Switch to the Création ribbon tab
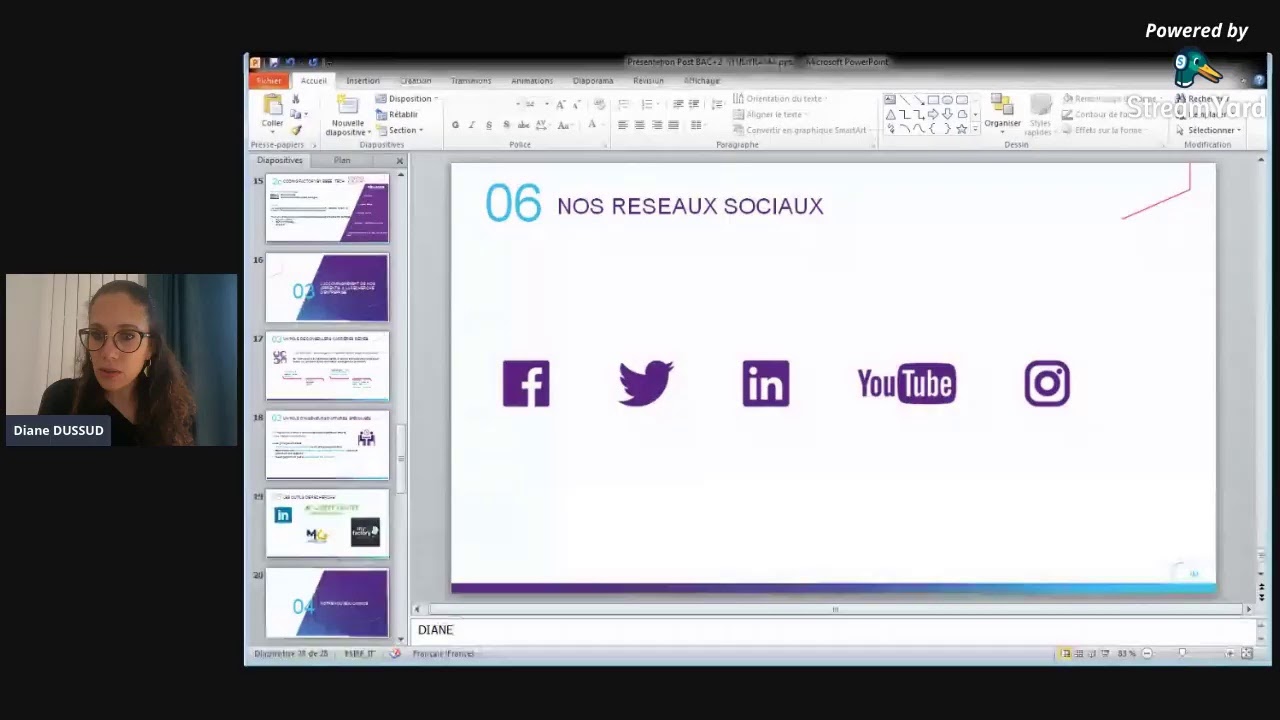This screenshot has width=1280, height=720. pyautogui.click(x=416, y=81)
